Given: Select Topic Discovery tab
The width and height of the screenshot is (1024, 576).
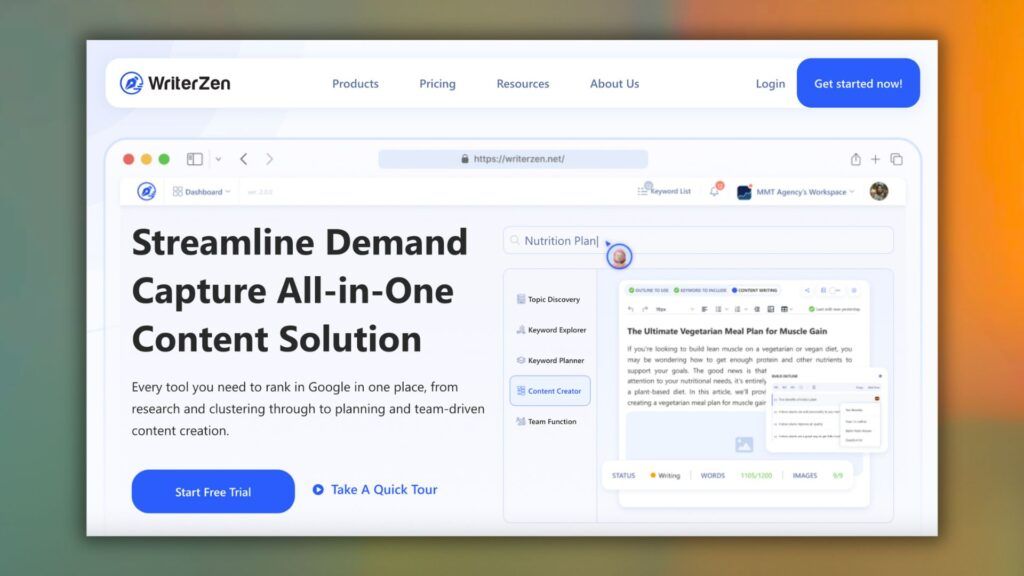Looking at the screenshot, I should (x=549, y=299).
